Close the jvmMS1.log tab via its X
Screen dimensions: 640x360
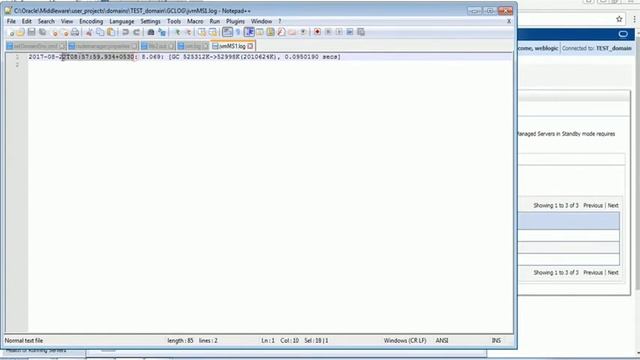(250, 47)
